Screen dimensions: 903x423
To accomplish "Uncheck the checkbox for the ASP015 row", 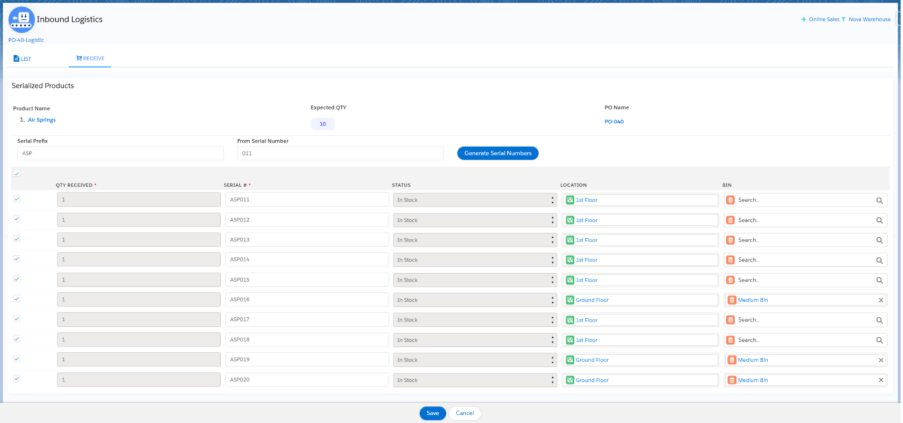I will pos(15,279).
